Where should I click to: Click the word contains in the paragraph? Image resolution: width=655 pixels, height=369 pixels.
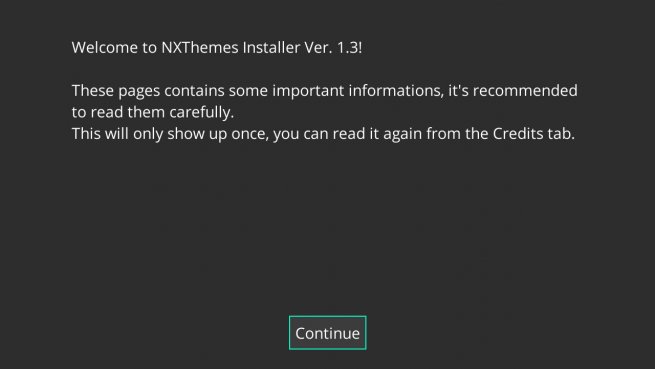click(194, 91)
